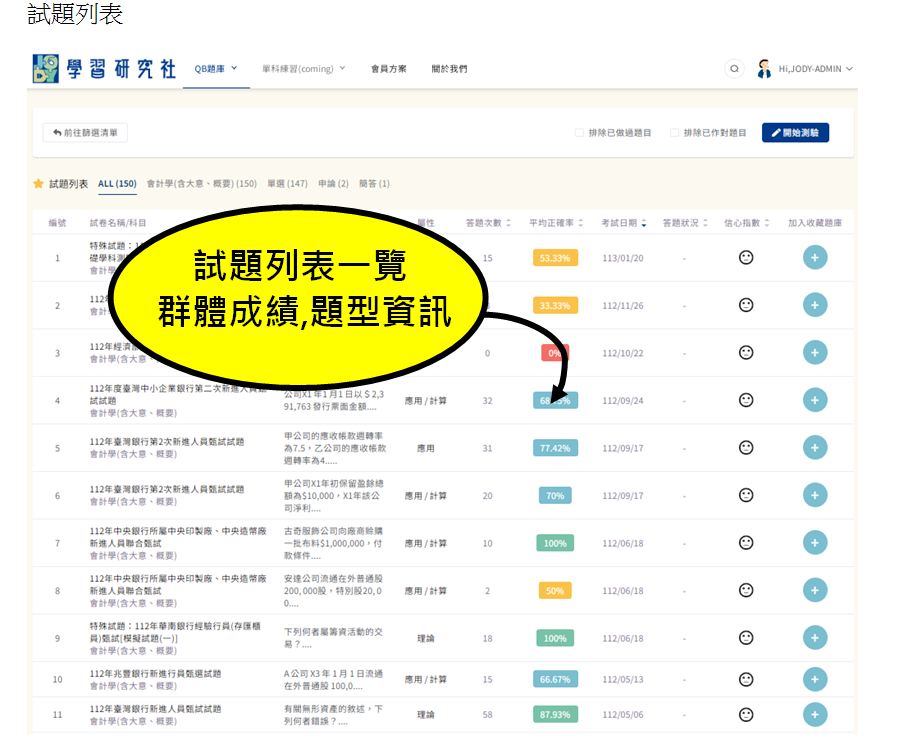Enable the 排除已做過題目 checkbox
902x741 pixels.
click(579, 133)
